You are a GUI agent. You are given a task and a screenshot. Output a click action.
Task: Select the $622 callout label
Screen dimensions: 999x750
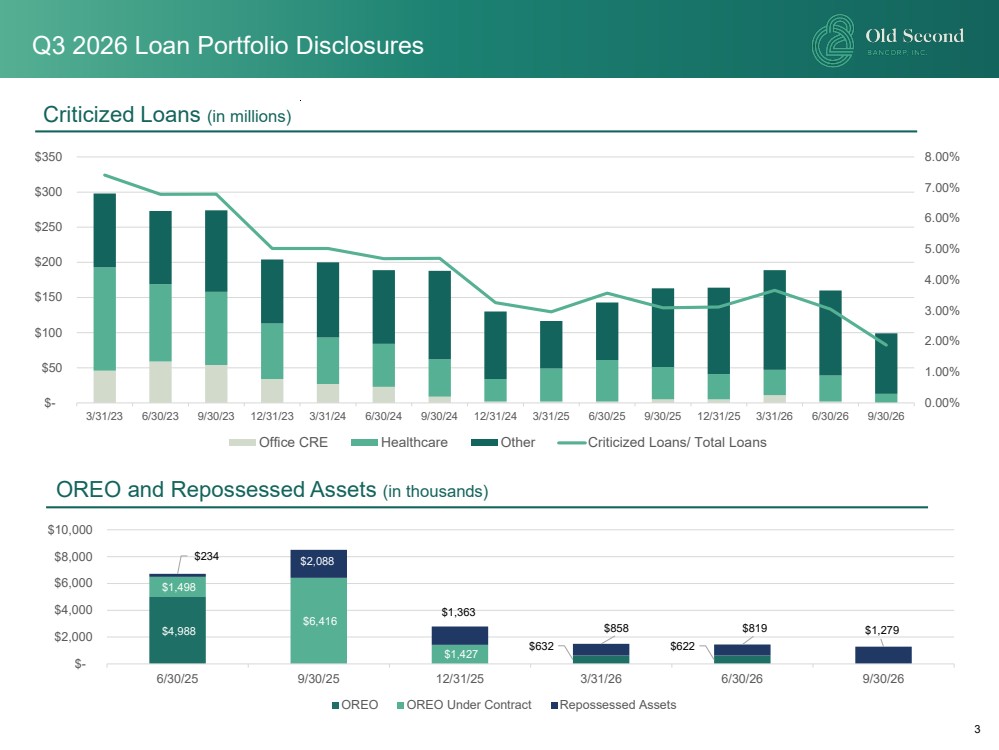tap(682, 646)
